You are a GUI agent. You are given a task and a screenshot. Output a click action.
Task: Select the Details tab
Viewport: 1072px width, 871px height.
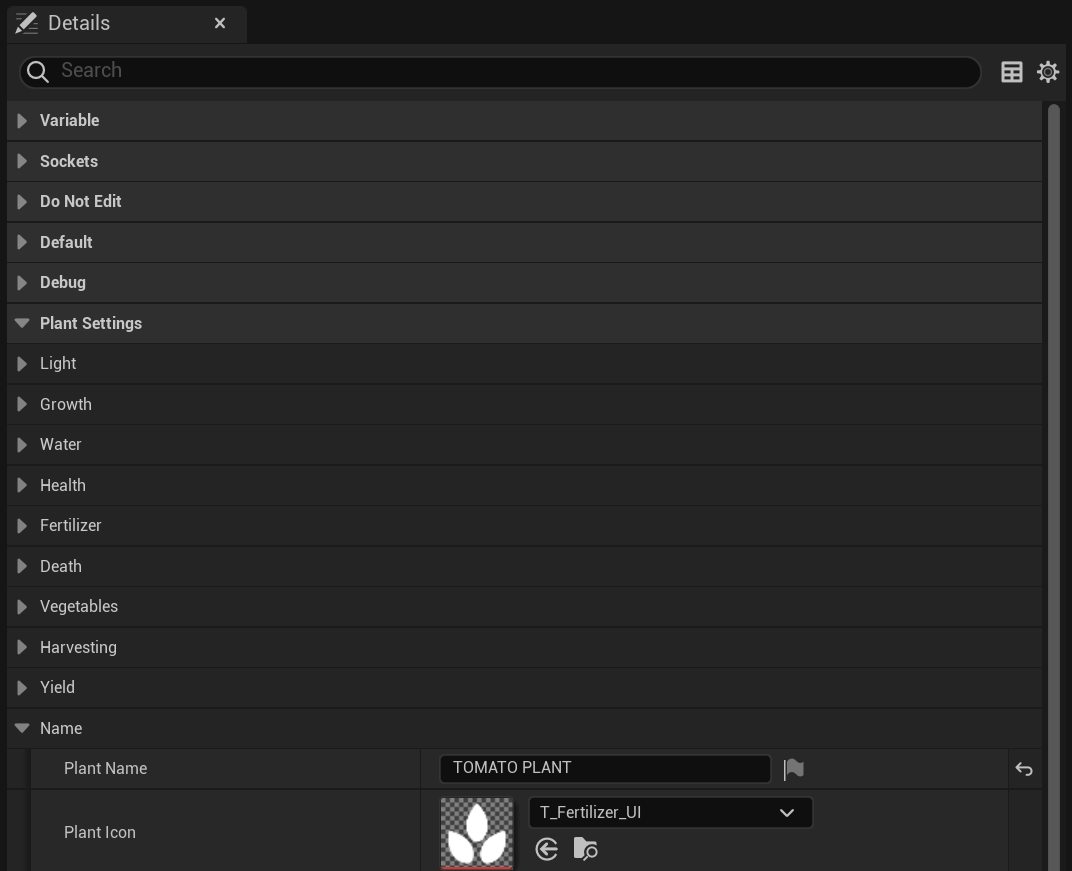pos(126,24)
